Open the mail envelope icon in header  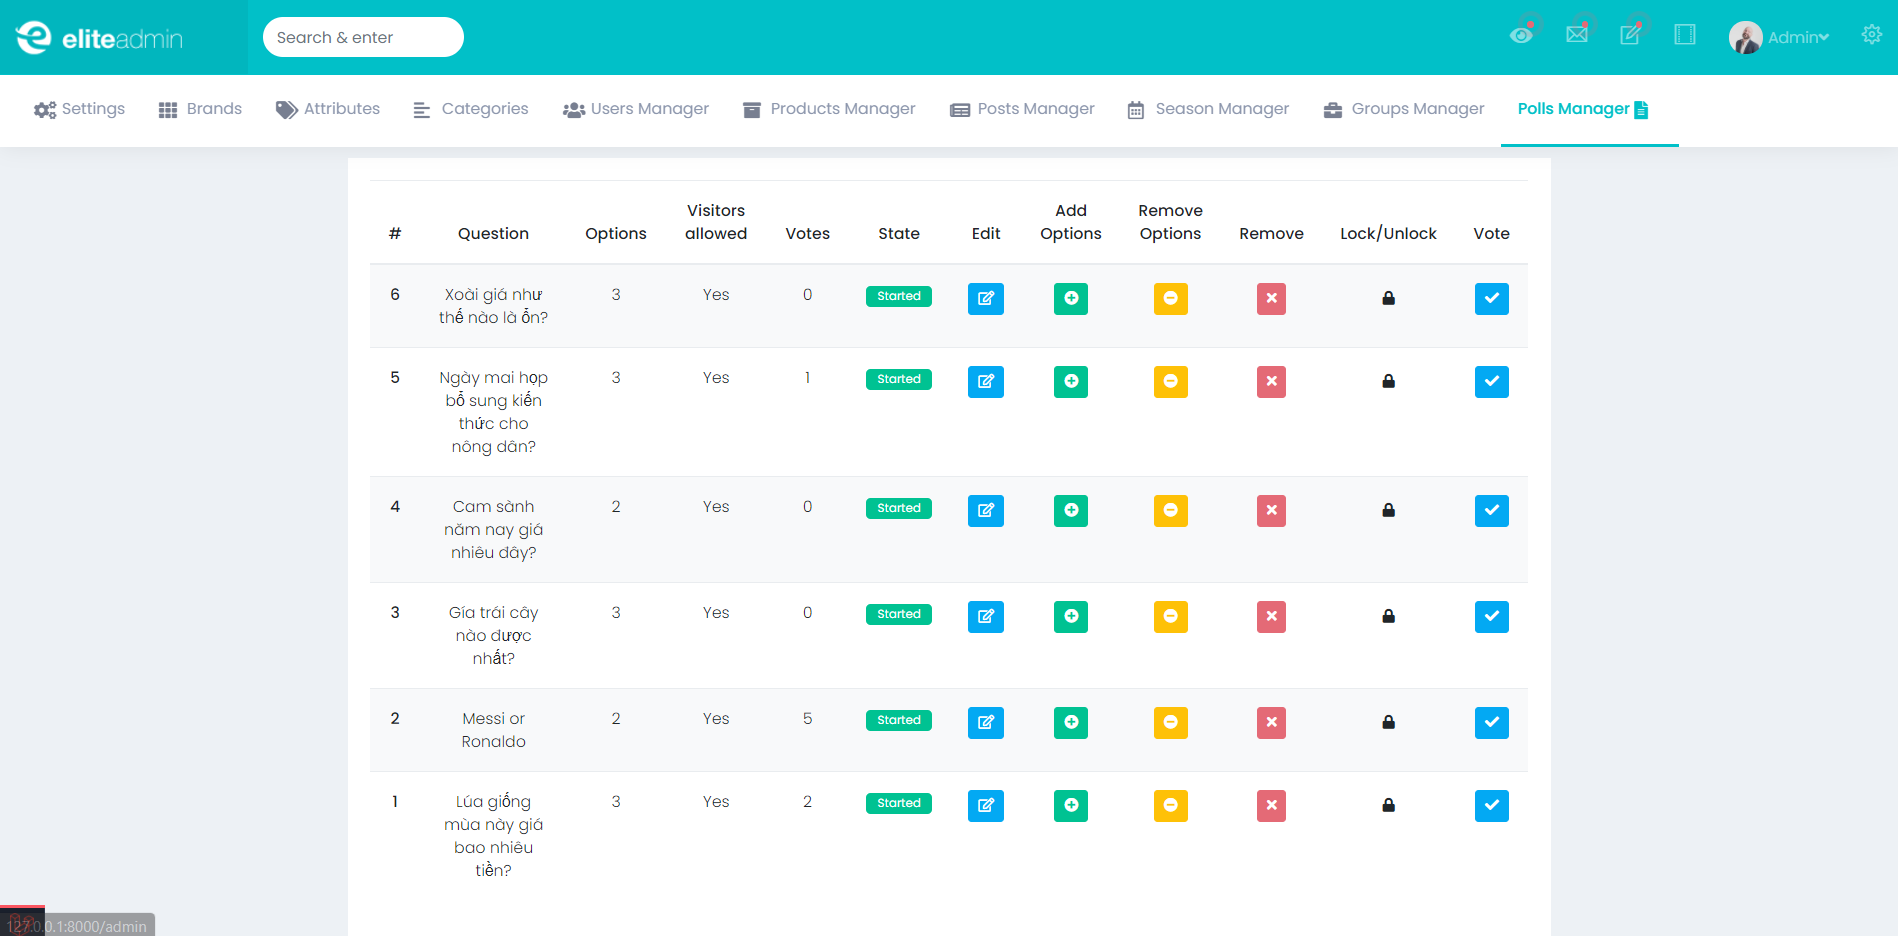(x=1577, y=35)
